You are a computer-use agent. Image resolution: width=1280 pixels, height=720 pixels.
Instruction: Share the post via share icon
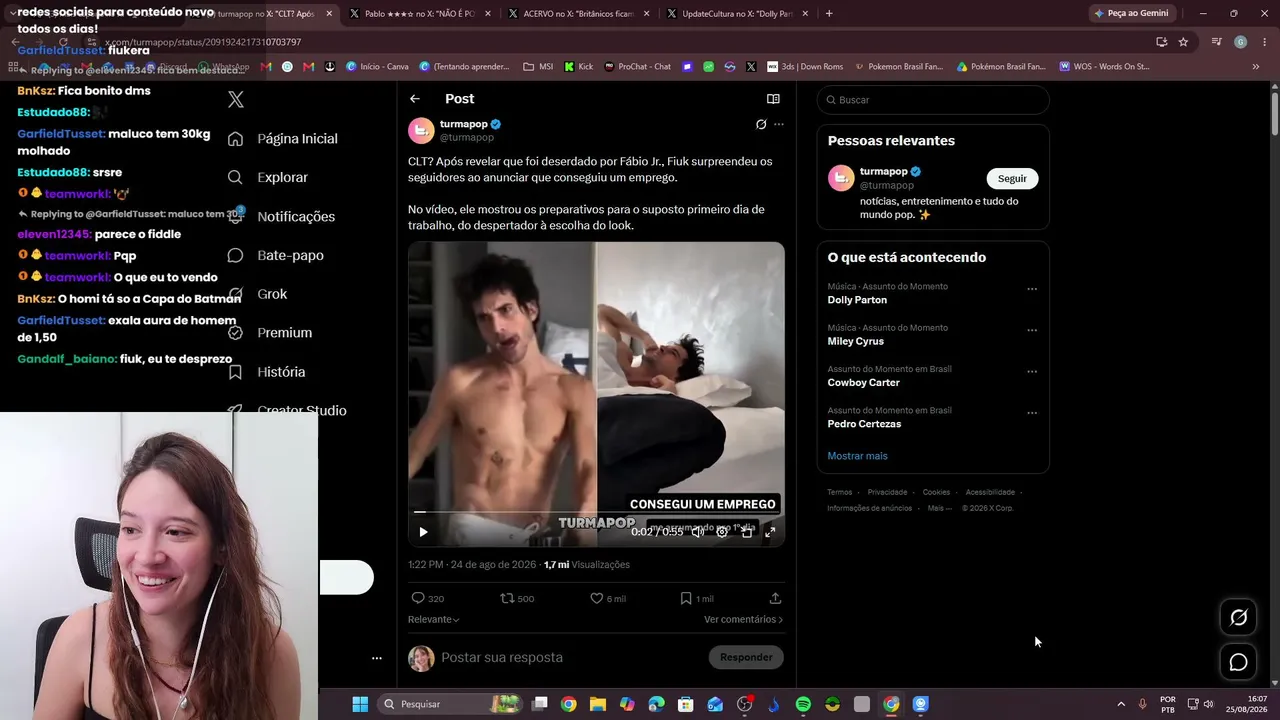[775, 598]
